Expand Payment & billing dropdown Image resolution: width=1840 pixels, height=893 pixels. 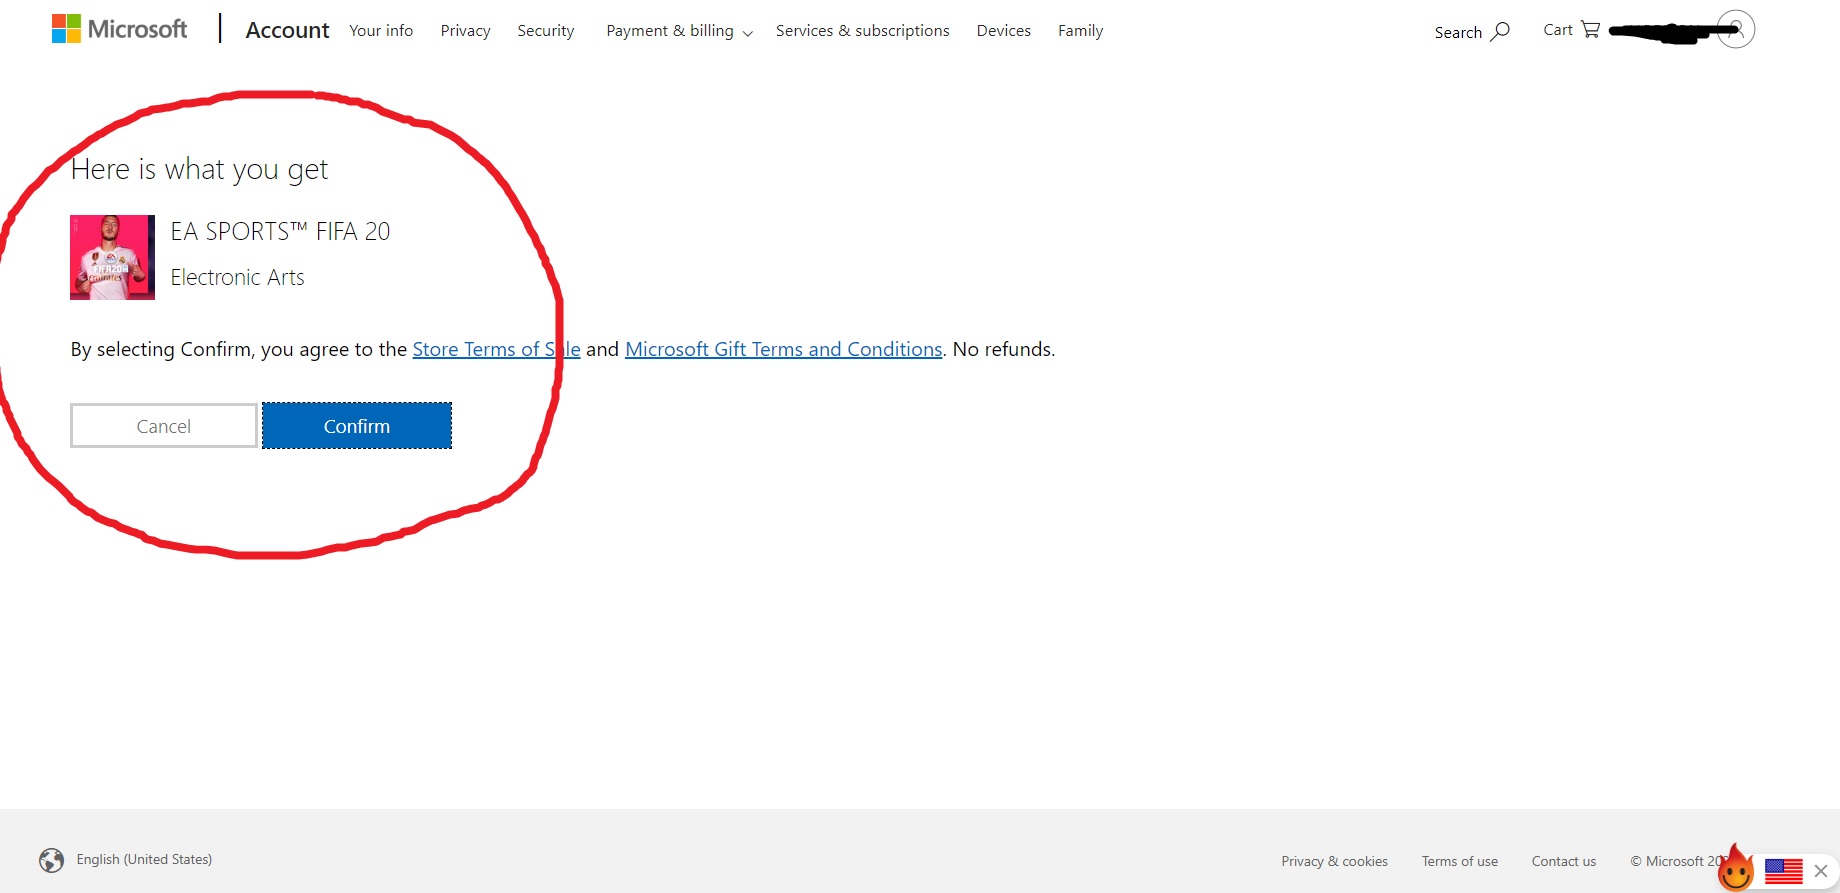[x=679, y=31]
